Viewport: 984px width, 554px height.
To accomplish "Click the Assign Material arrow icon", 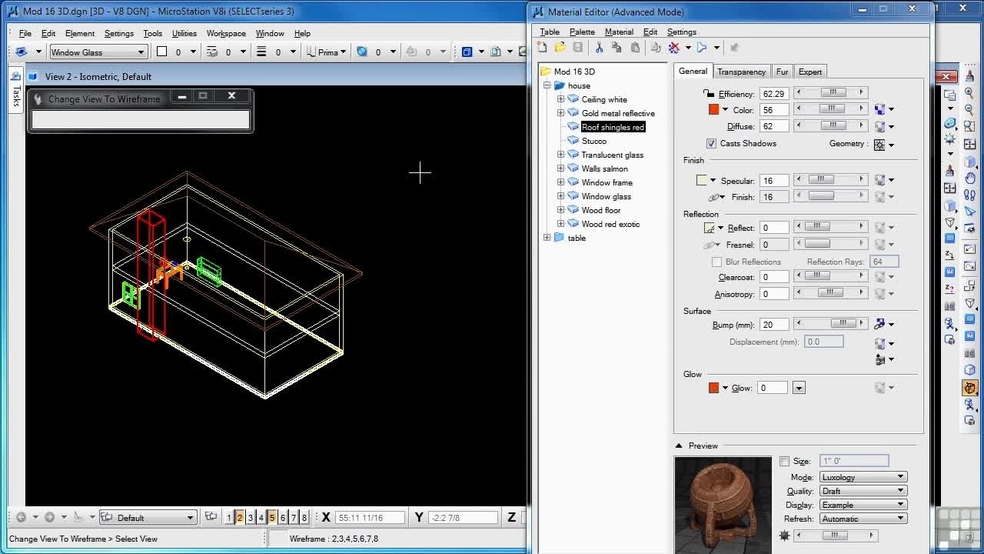I will pos(702,48).
